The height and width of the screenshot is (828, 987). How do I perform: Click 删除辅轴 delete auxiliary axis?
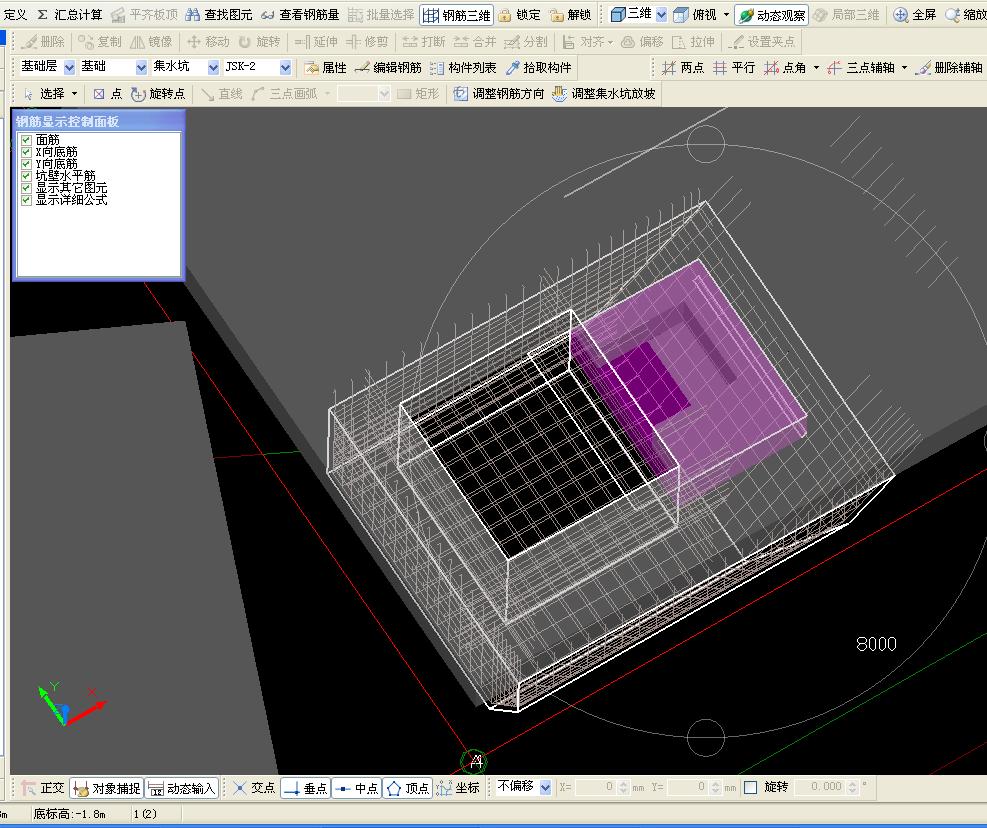[949, 67]
